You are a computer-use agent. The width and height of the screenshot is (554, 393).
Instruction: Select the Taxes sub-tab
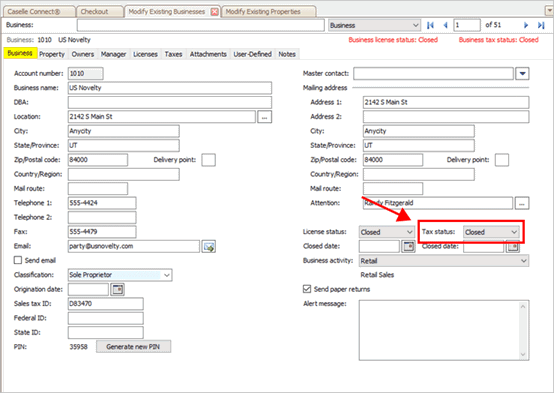point(173,54)
